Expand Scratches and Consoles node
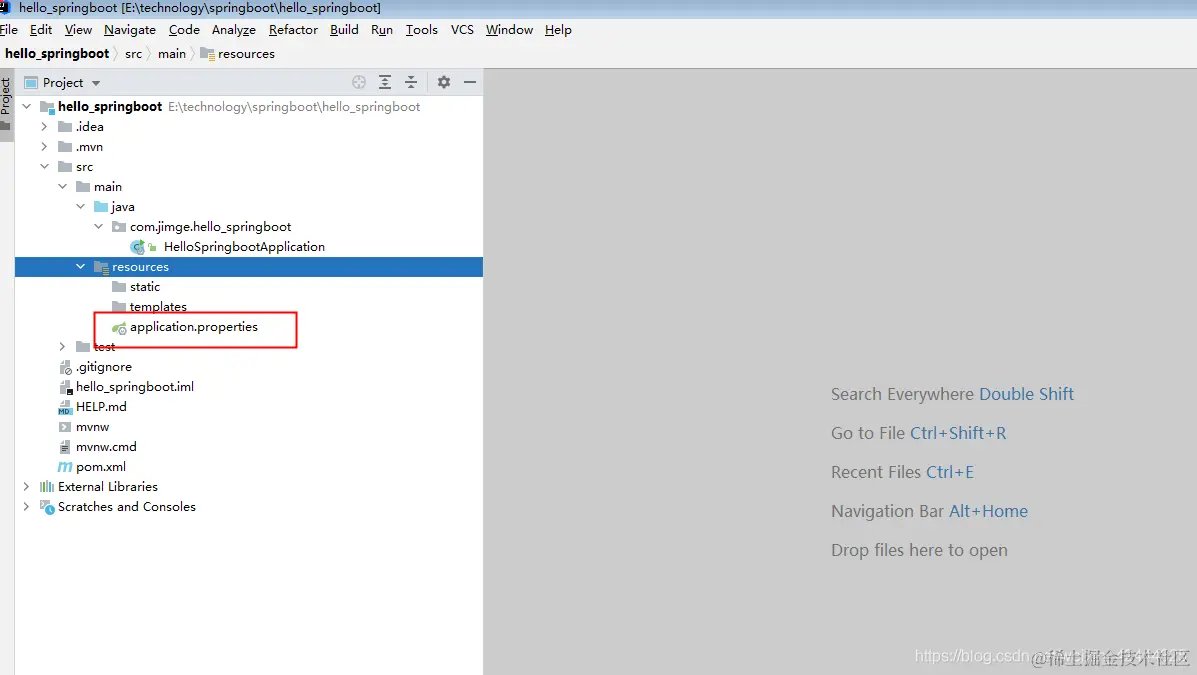Image resolution: width=1197 pixels, height=675 pixels. point(27,506)
